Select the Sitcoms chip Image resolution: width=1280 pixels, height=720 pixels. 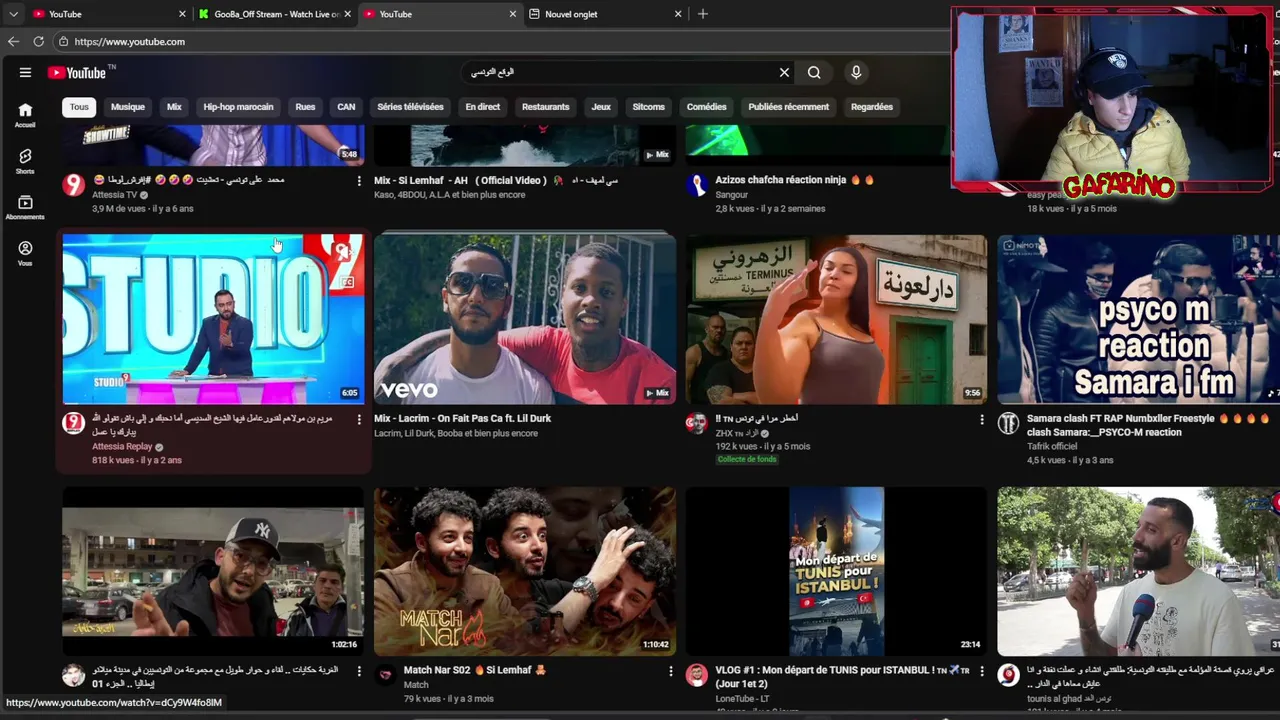pos(648,107)
